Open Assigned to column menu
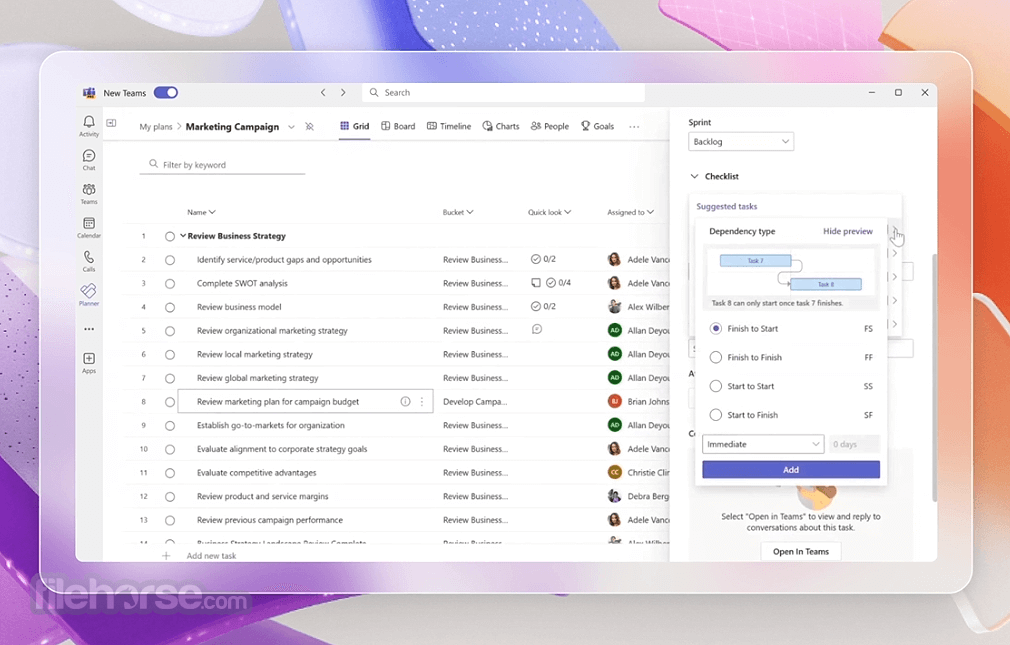Viewport: 1010px width, 645px height. 631,212
